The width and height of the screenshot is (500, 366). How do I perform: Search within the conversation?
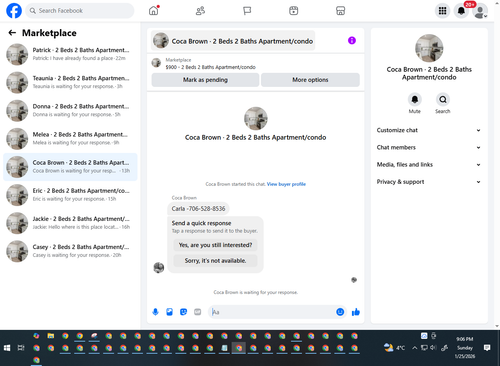(443, 99)
